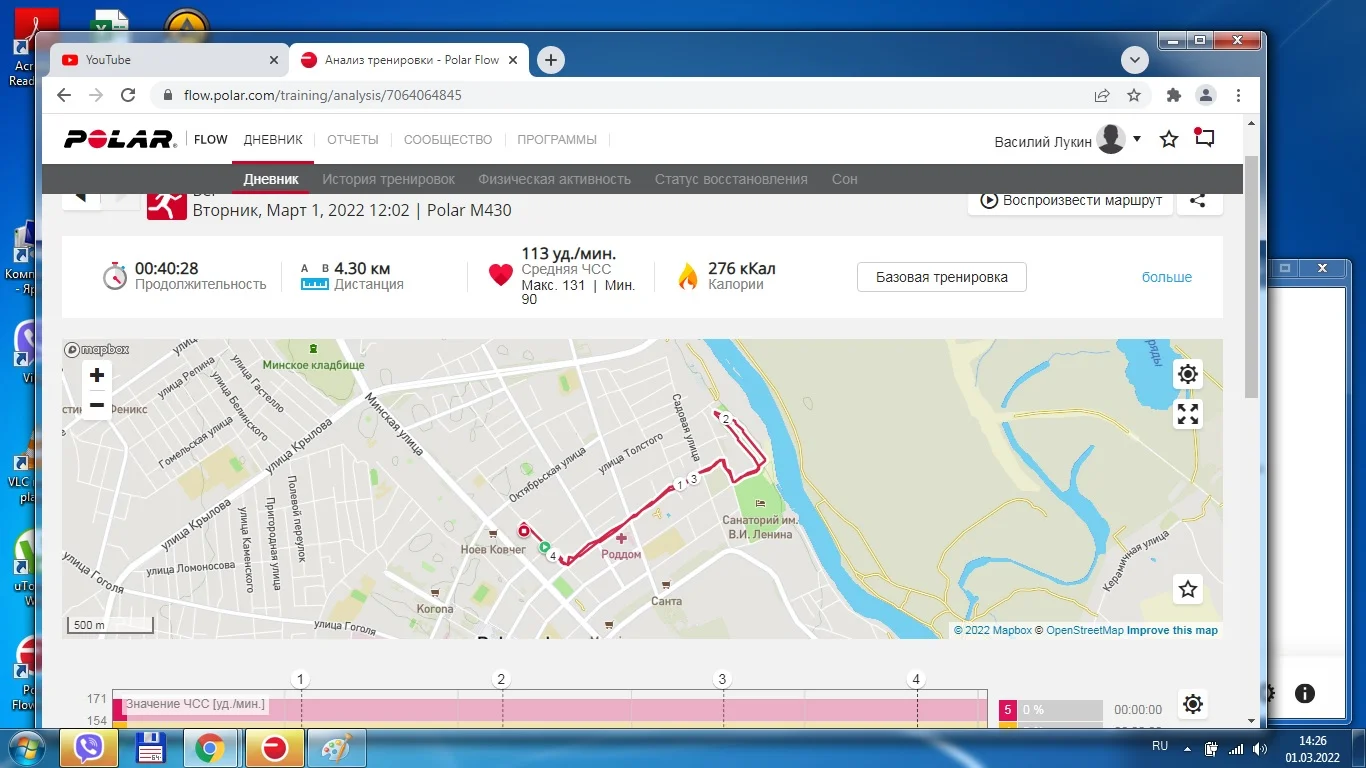This screenshot has height=768, width=1366.
Task: Open the favorites star in the Polar header
Action: pyautogui.click(x=1169, y=140)
